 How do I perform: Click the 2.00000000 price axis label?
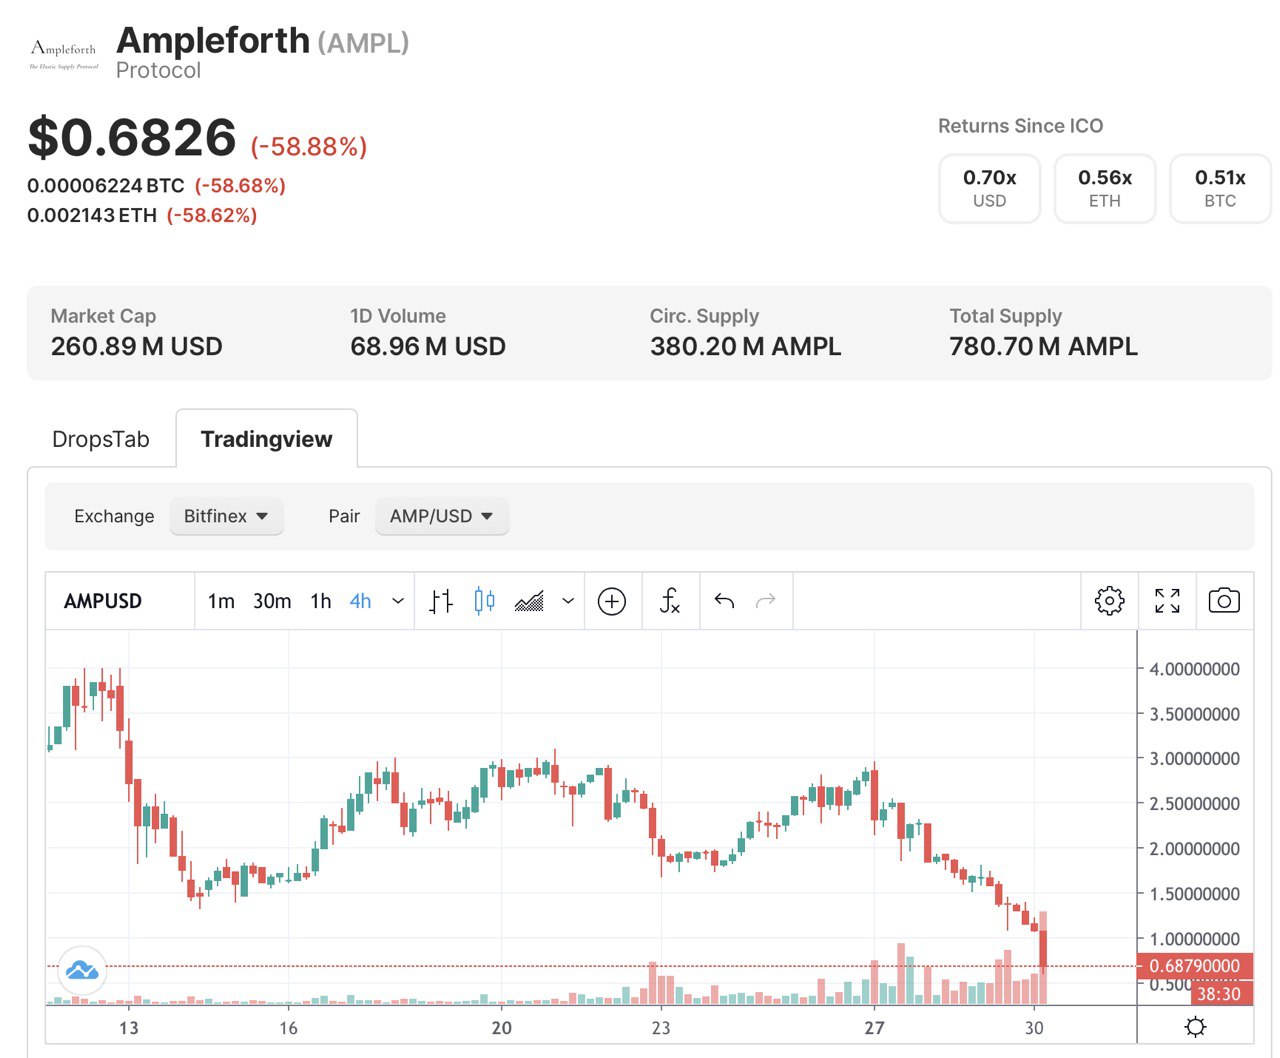pyautogui.click(x=1195, y=849)
